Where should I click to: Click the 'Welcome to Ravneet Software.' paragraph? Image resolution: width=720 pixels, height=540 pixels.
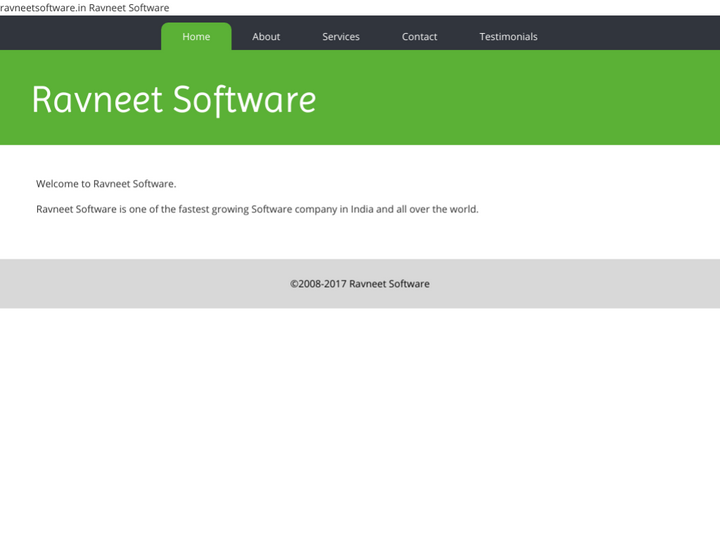tap(106, 184)
